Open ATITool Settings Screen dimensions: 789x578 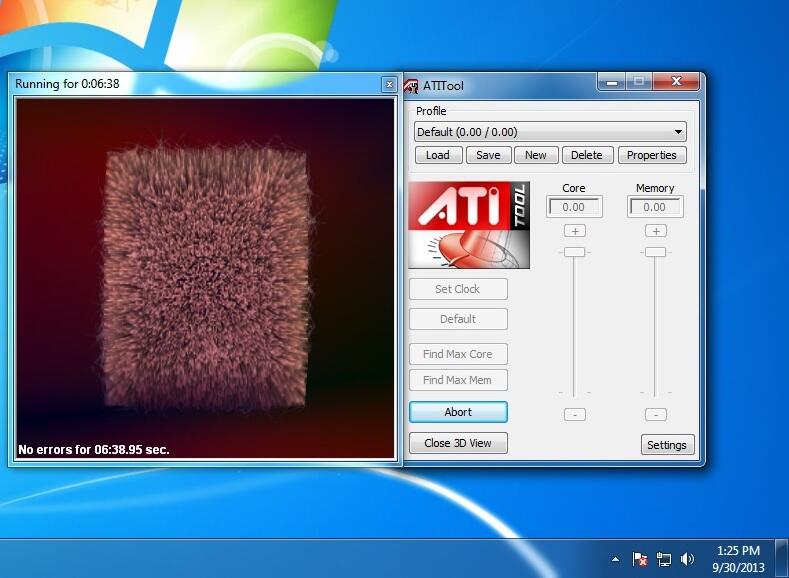[x=667, y=445]
